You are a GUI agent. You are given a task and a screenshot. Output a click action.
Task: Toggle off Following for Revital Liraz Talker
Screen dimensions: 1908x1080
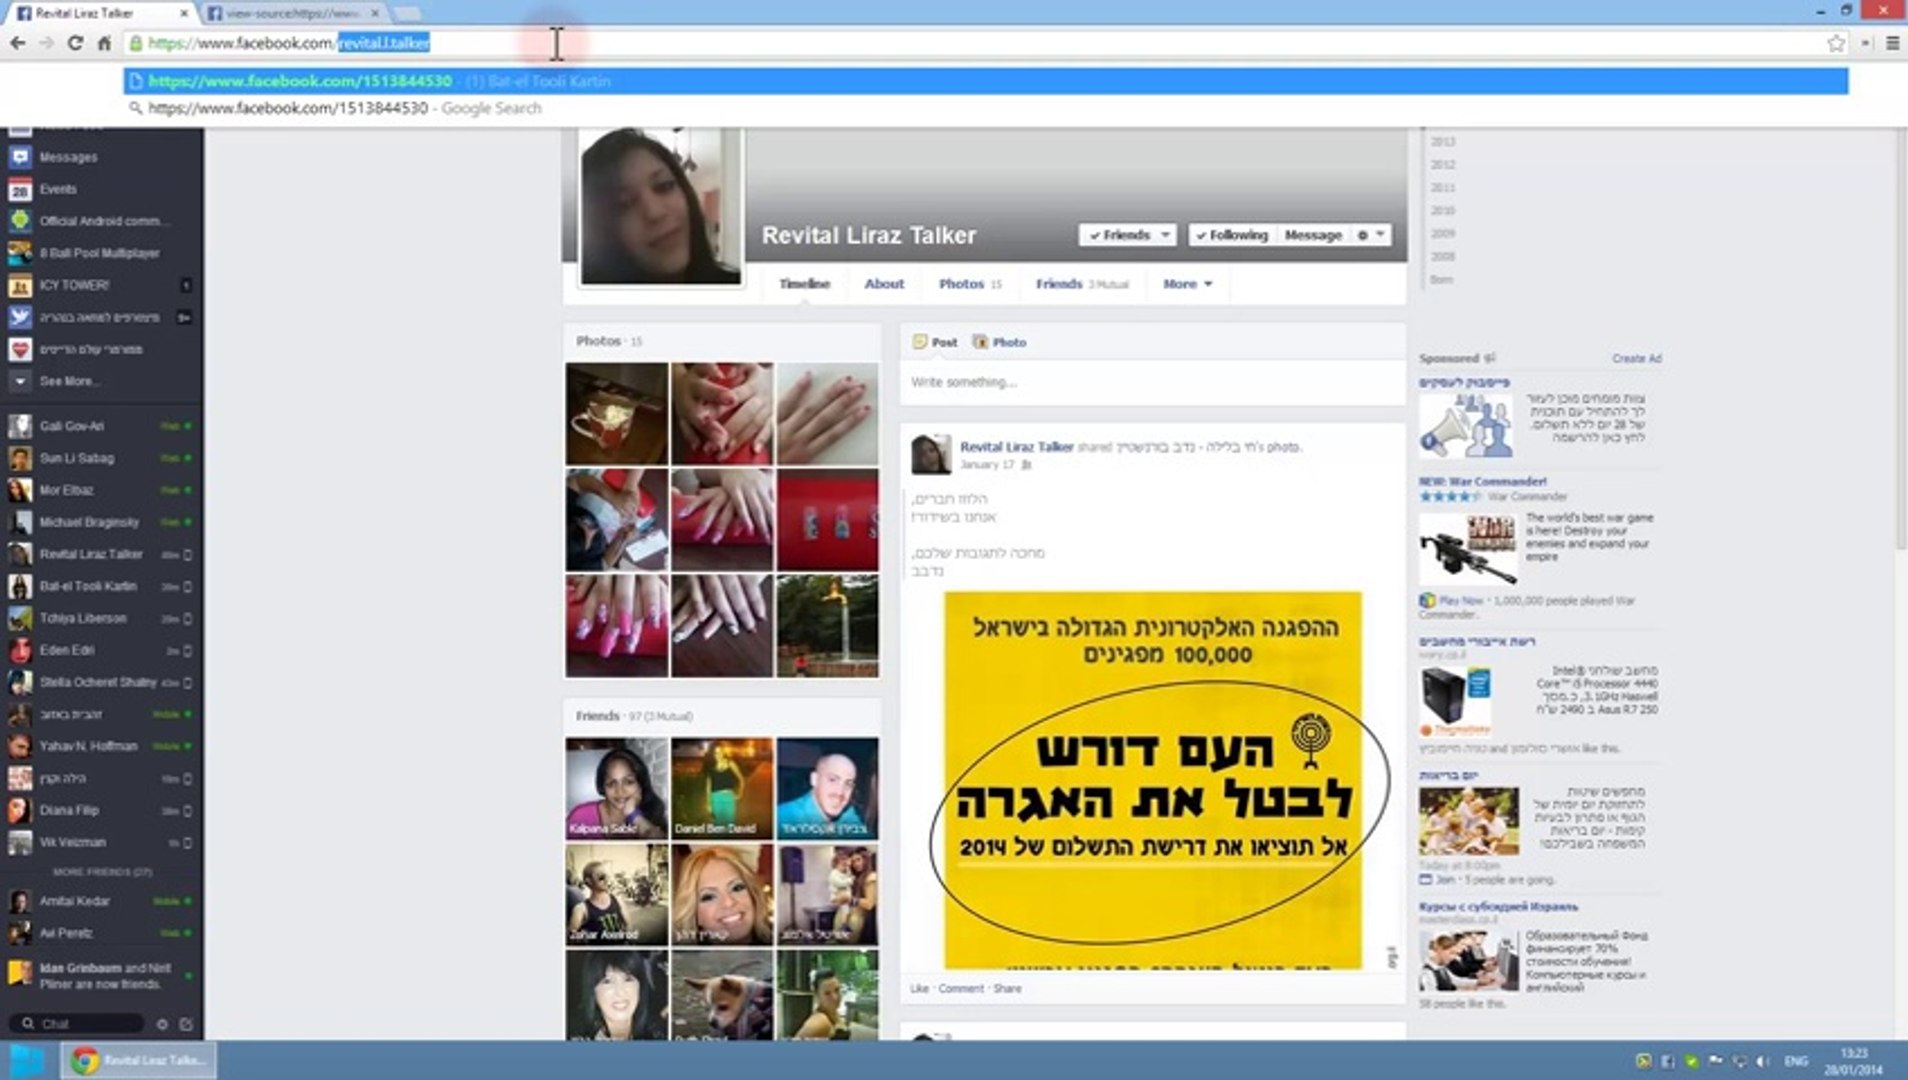(1232, 234)
